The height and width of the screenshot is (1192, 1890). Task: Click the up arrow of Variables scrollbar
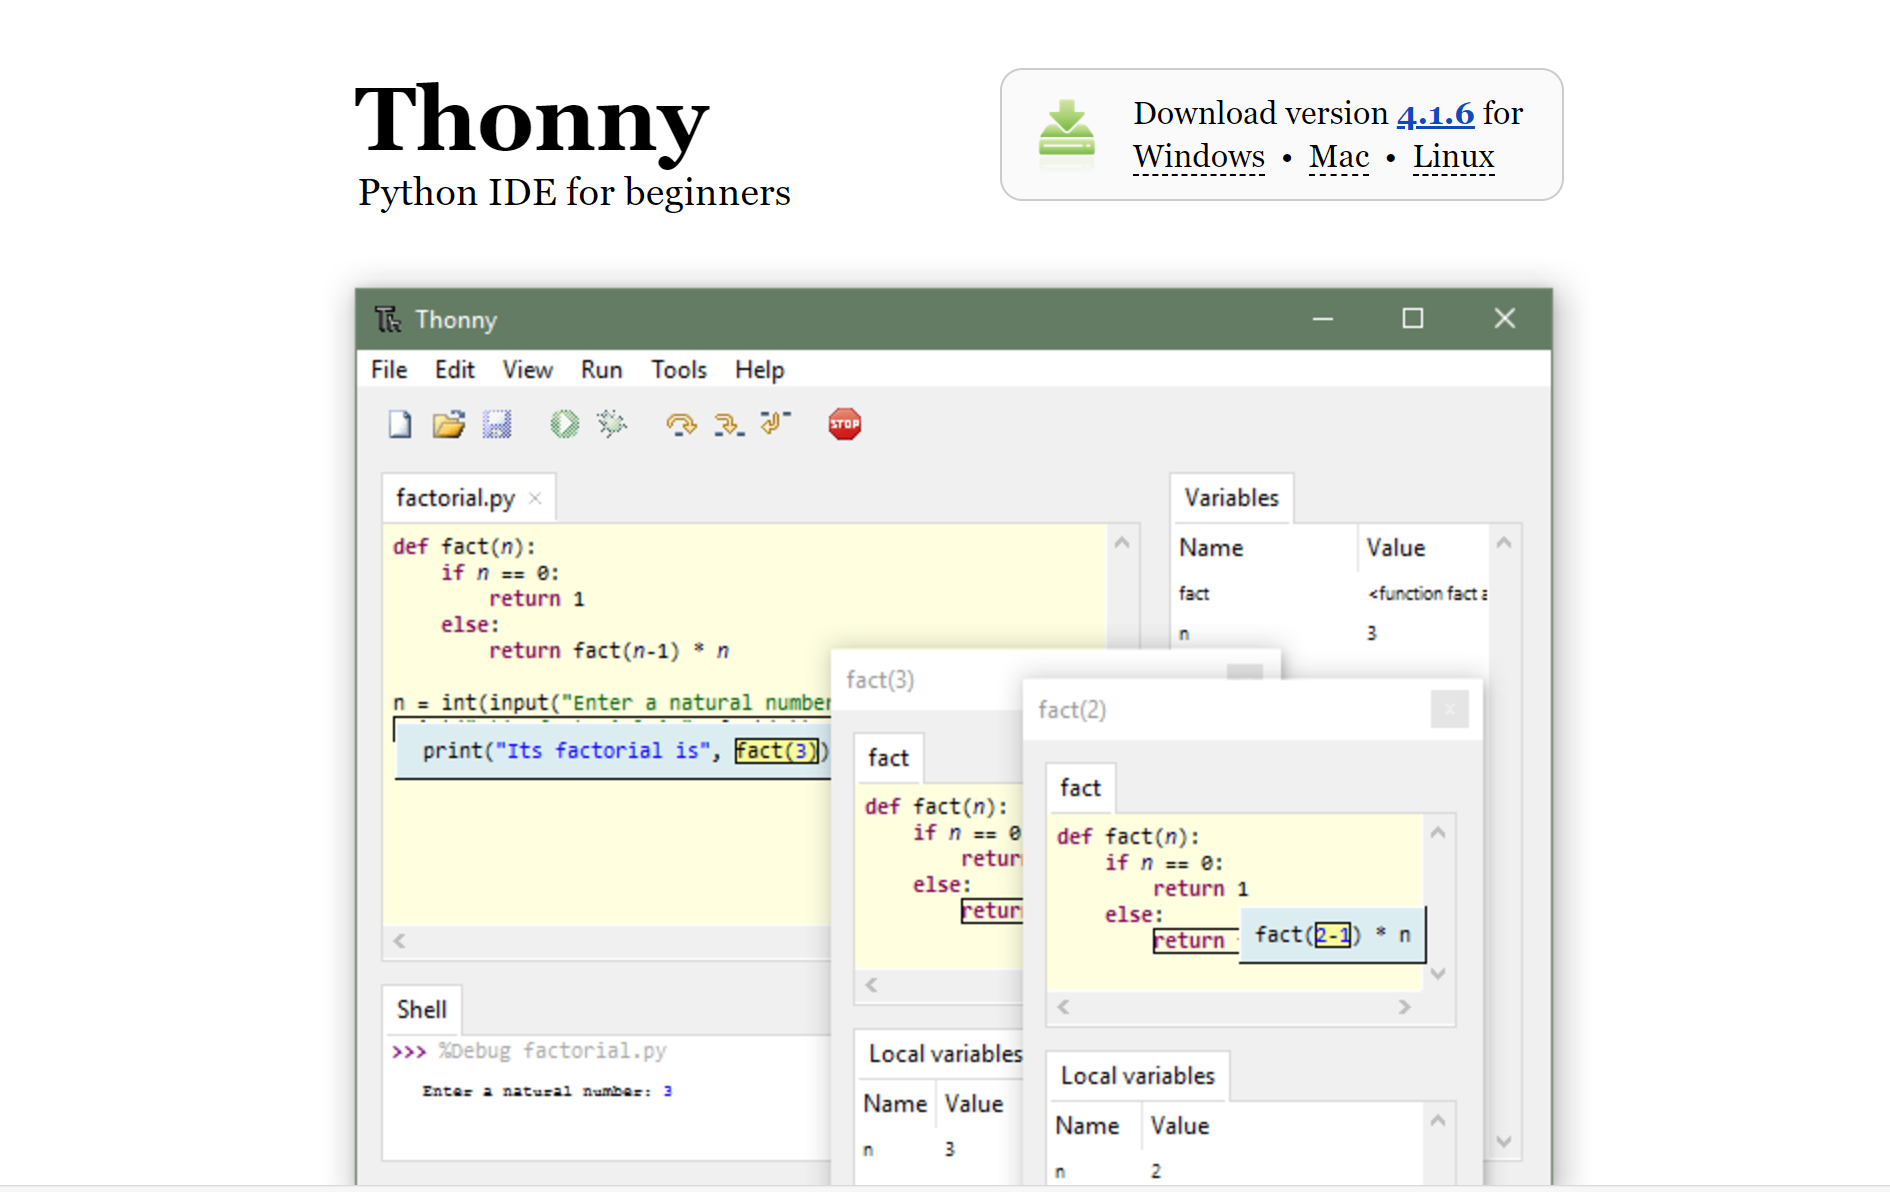(x=1504, y=543)
